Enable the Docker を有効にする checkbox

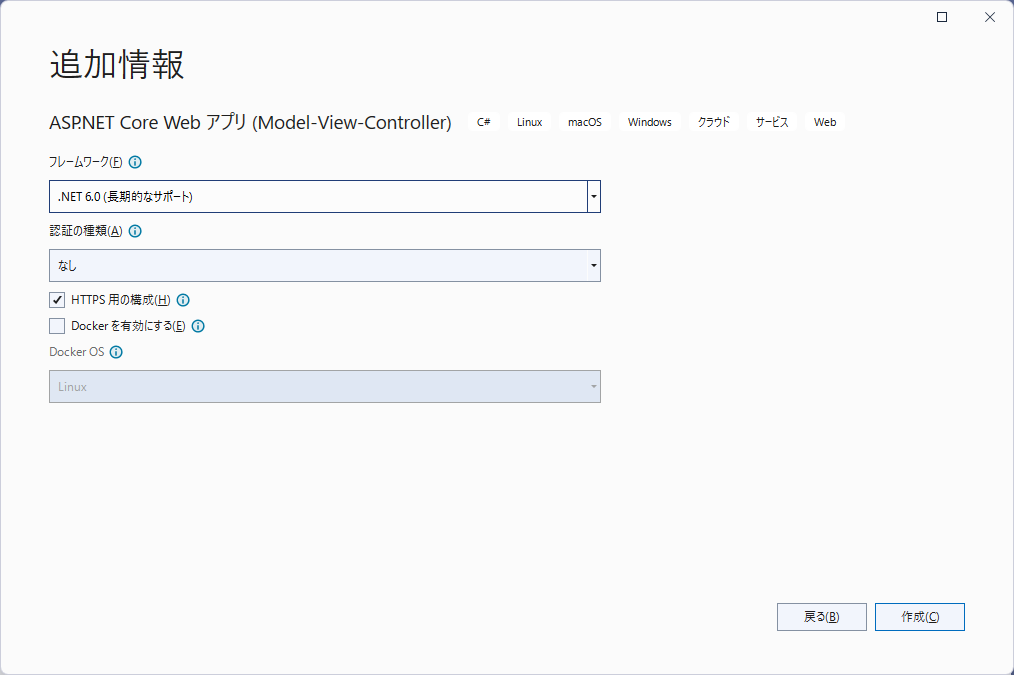[x=57, y=326]
